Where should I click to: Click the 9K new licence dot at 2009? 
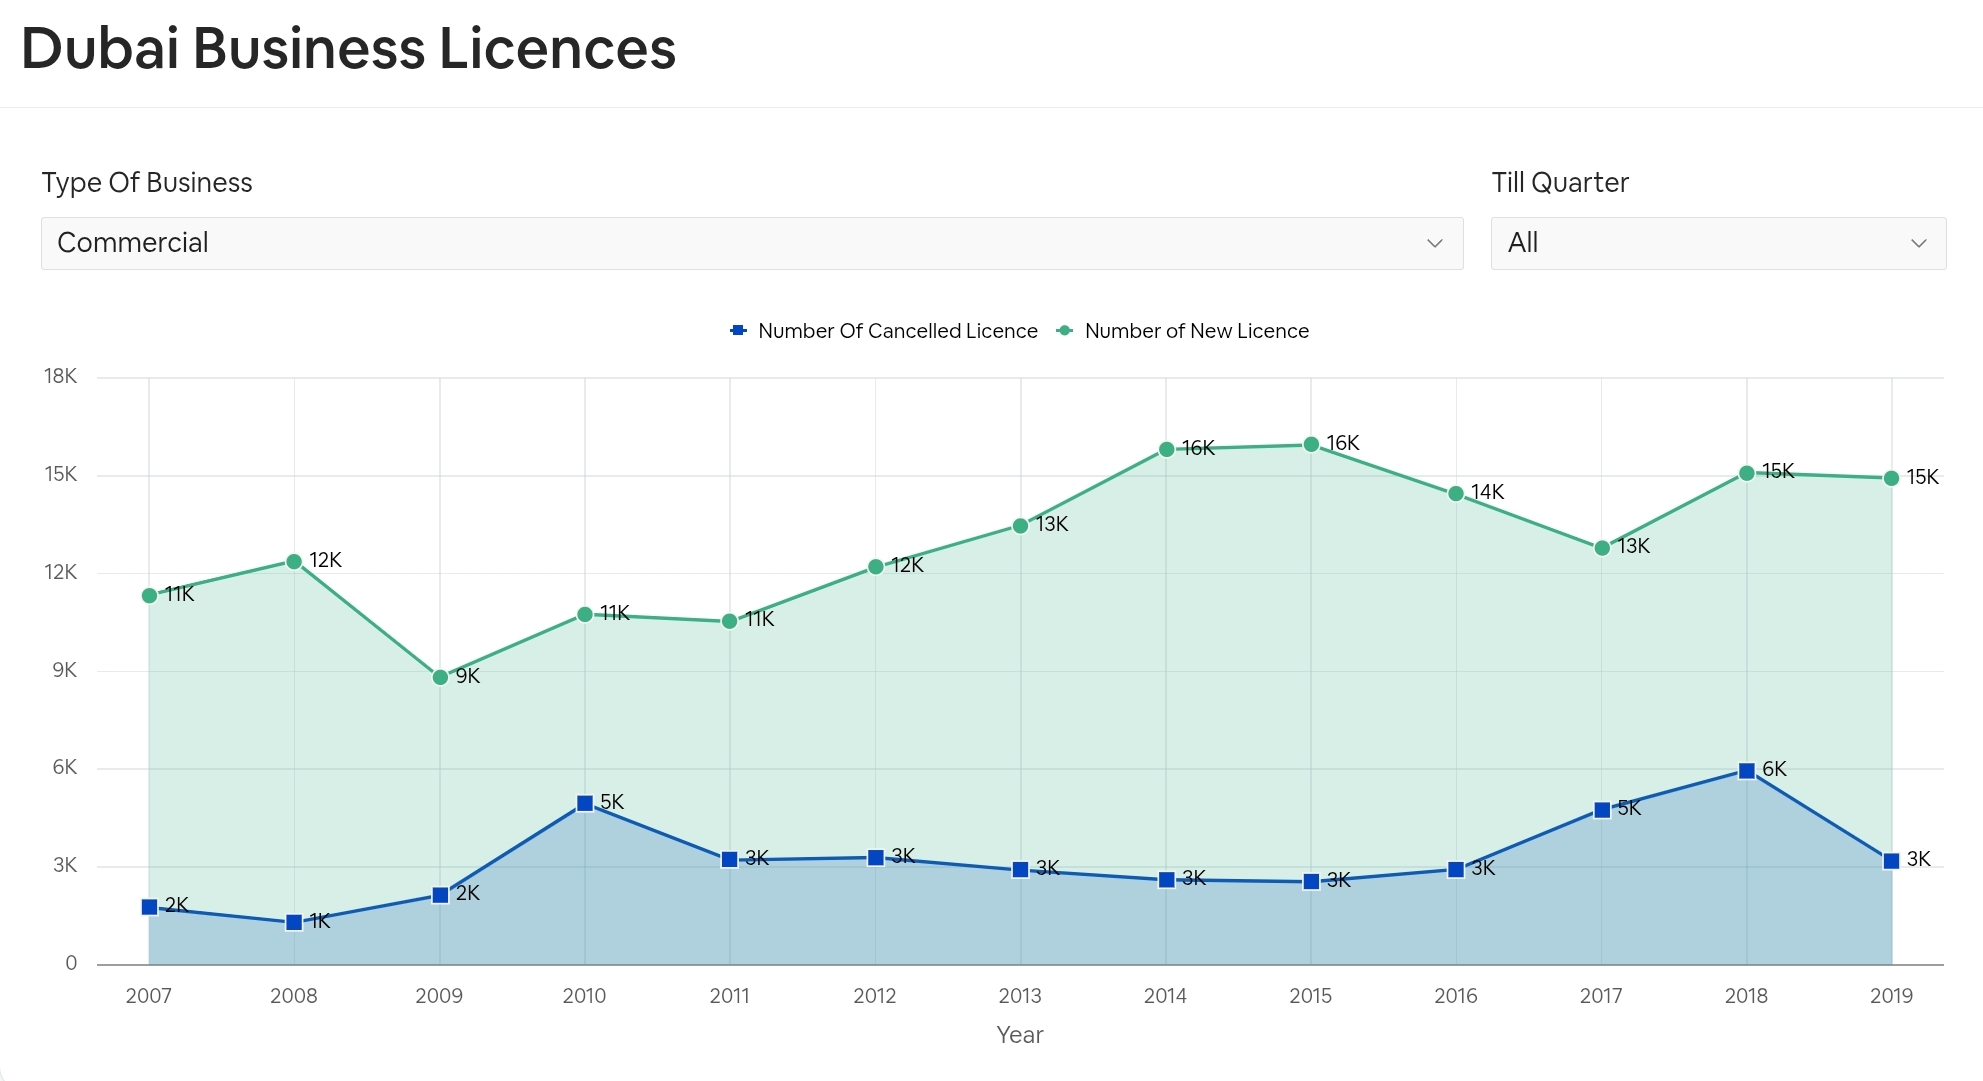(438, 677)
